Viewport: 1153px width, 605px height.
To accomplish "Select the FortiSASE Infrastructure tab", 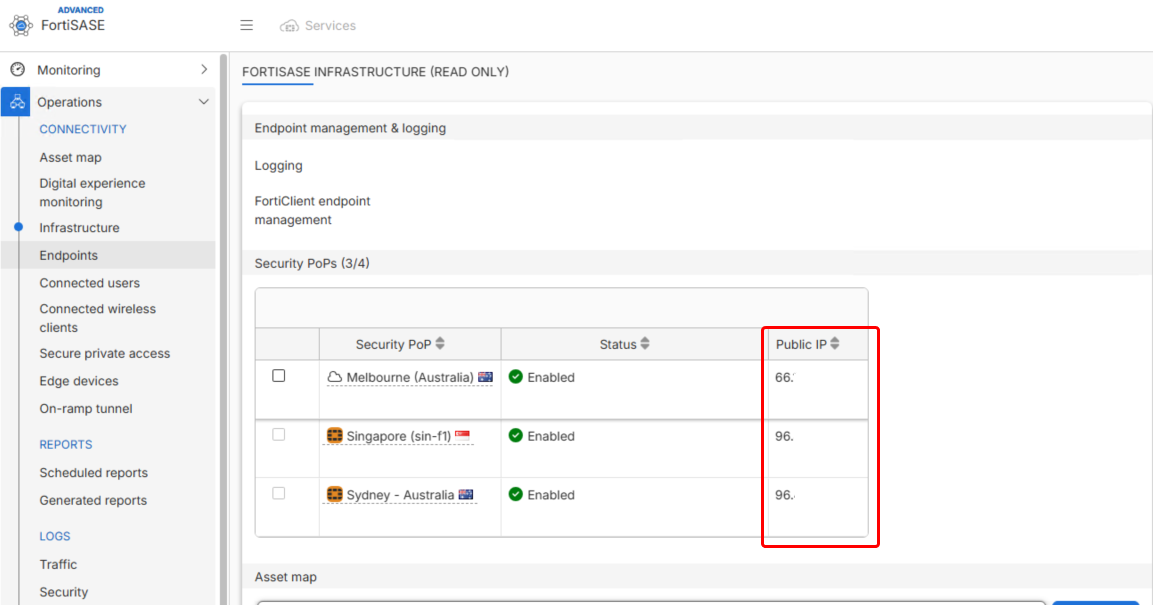I will (x=375, y=72).
